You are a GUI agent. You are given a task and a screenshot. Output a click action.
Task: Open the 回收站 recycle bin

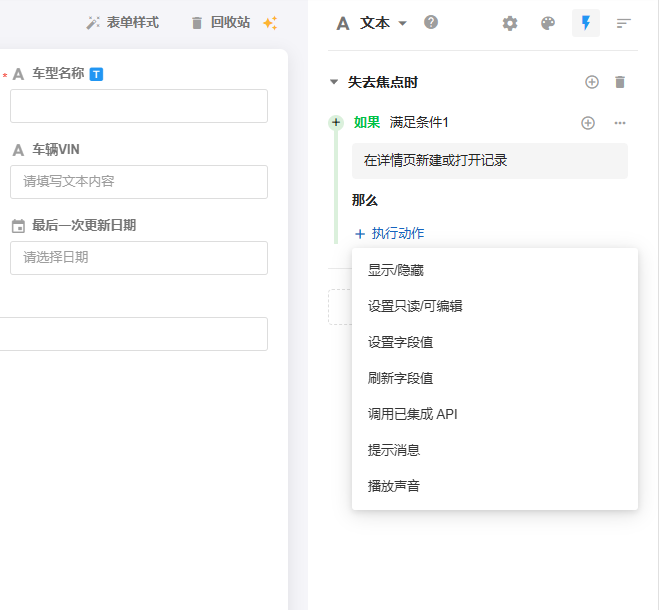pyautogui.click(x=220, y=22)
